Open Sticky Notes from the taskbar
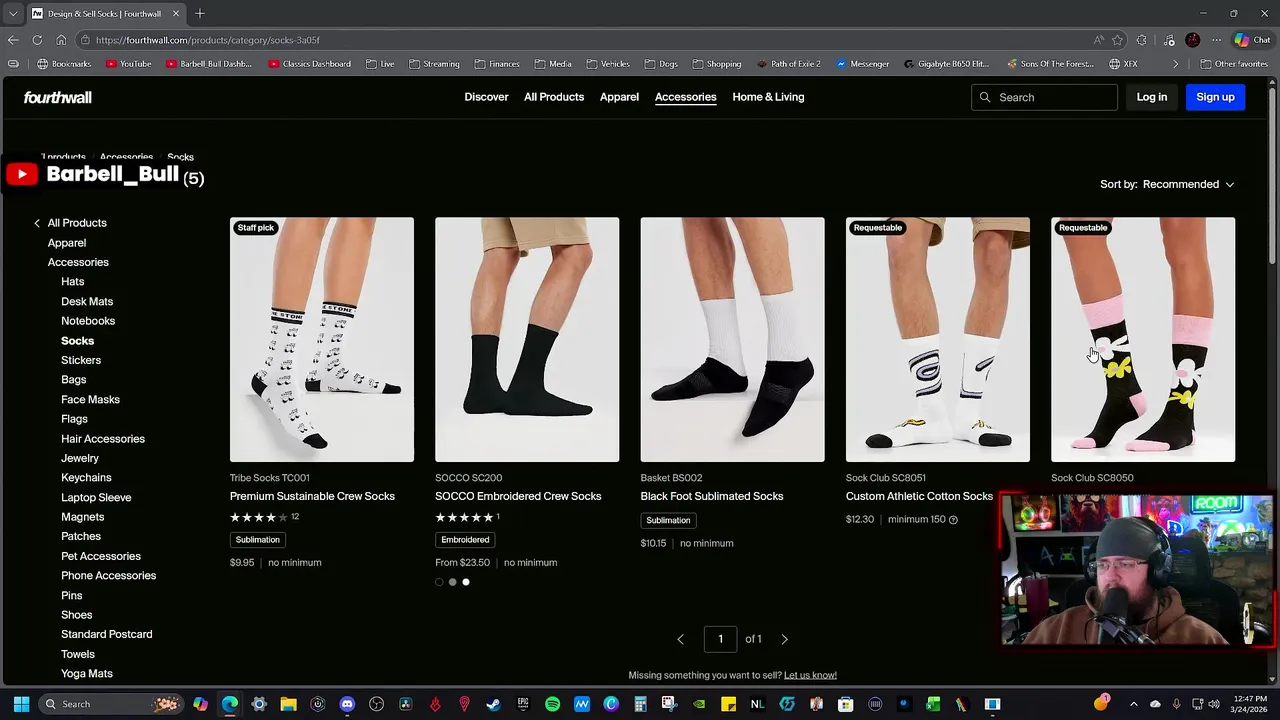The width and height of the screenshot is (1280, 720). pos(728,704)
